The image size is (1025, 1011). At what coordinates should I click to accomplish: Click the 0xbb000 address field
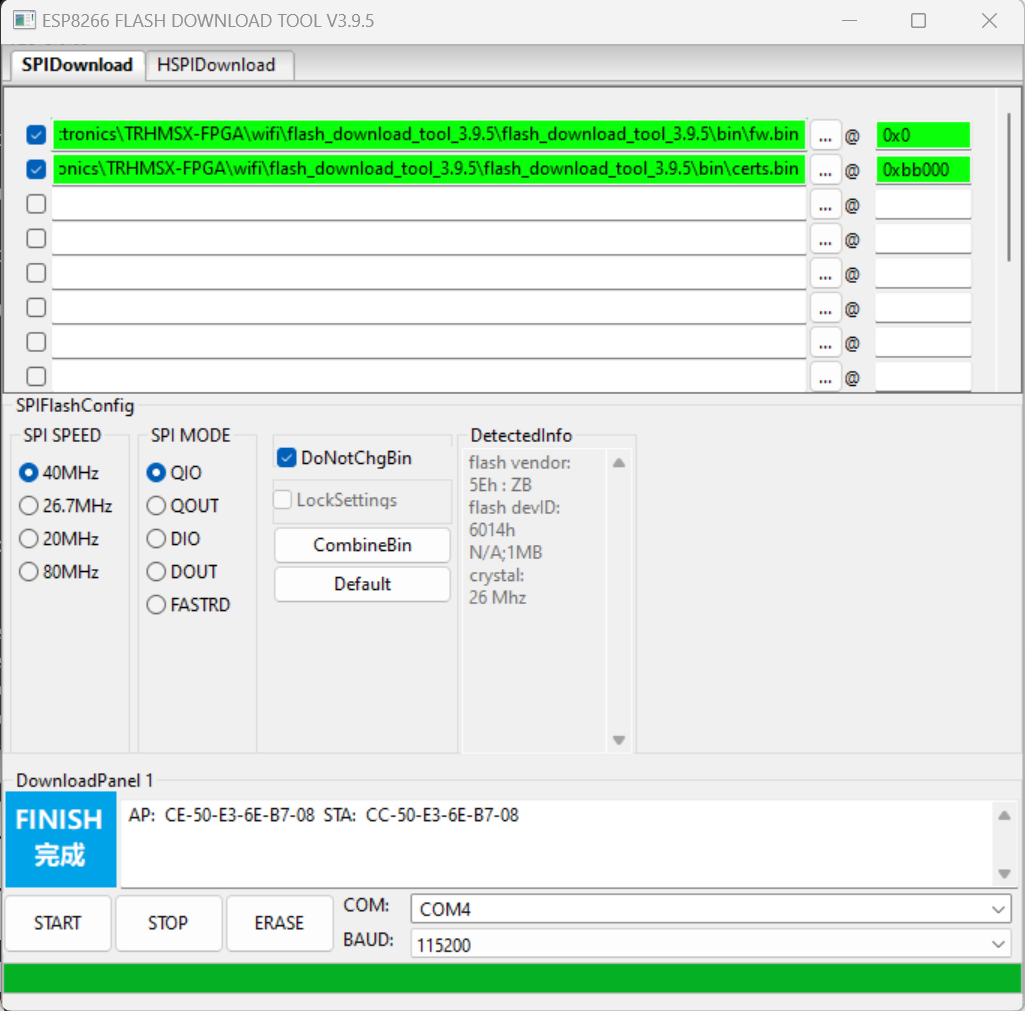[x=922, y=170]
